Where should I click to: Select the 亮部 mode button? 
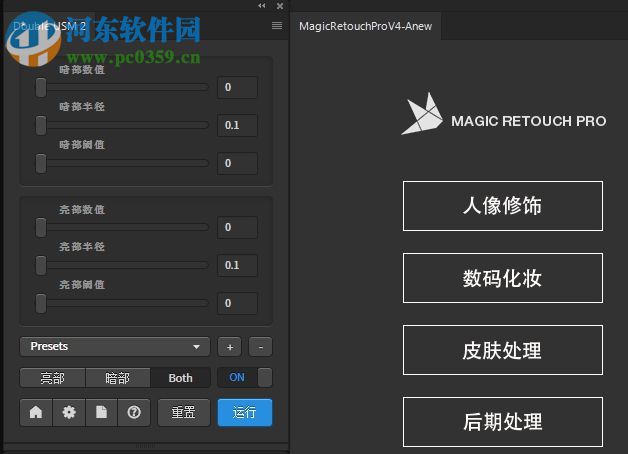52,378
